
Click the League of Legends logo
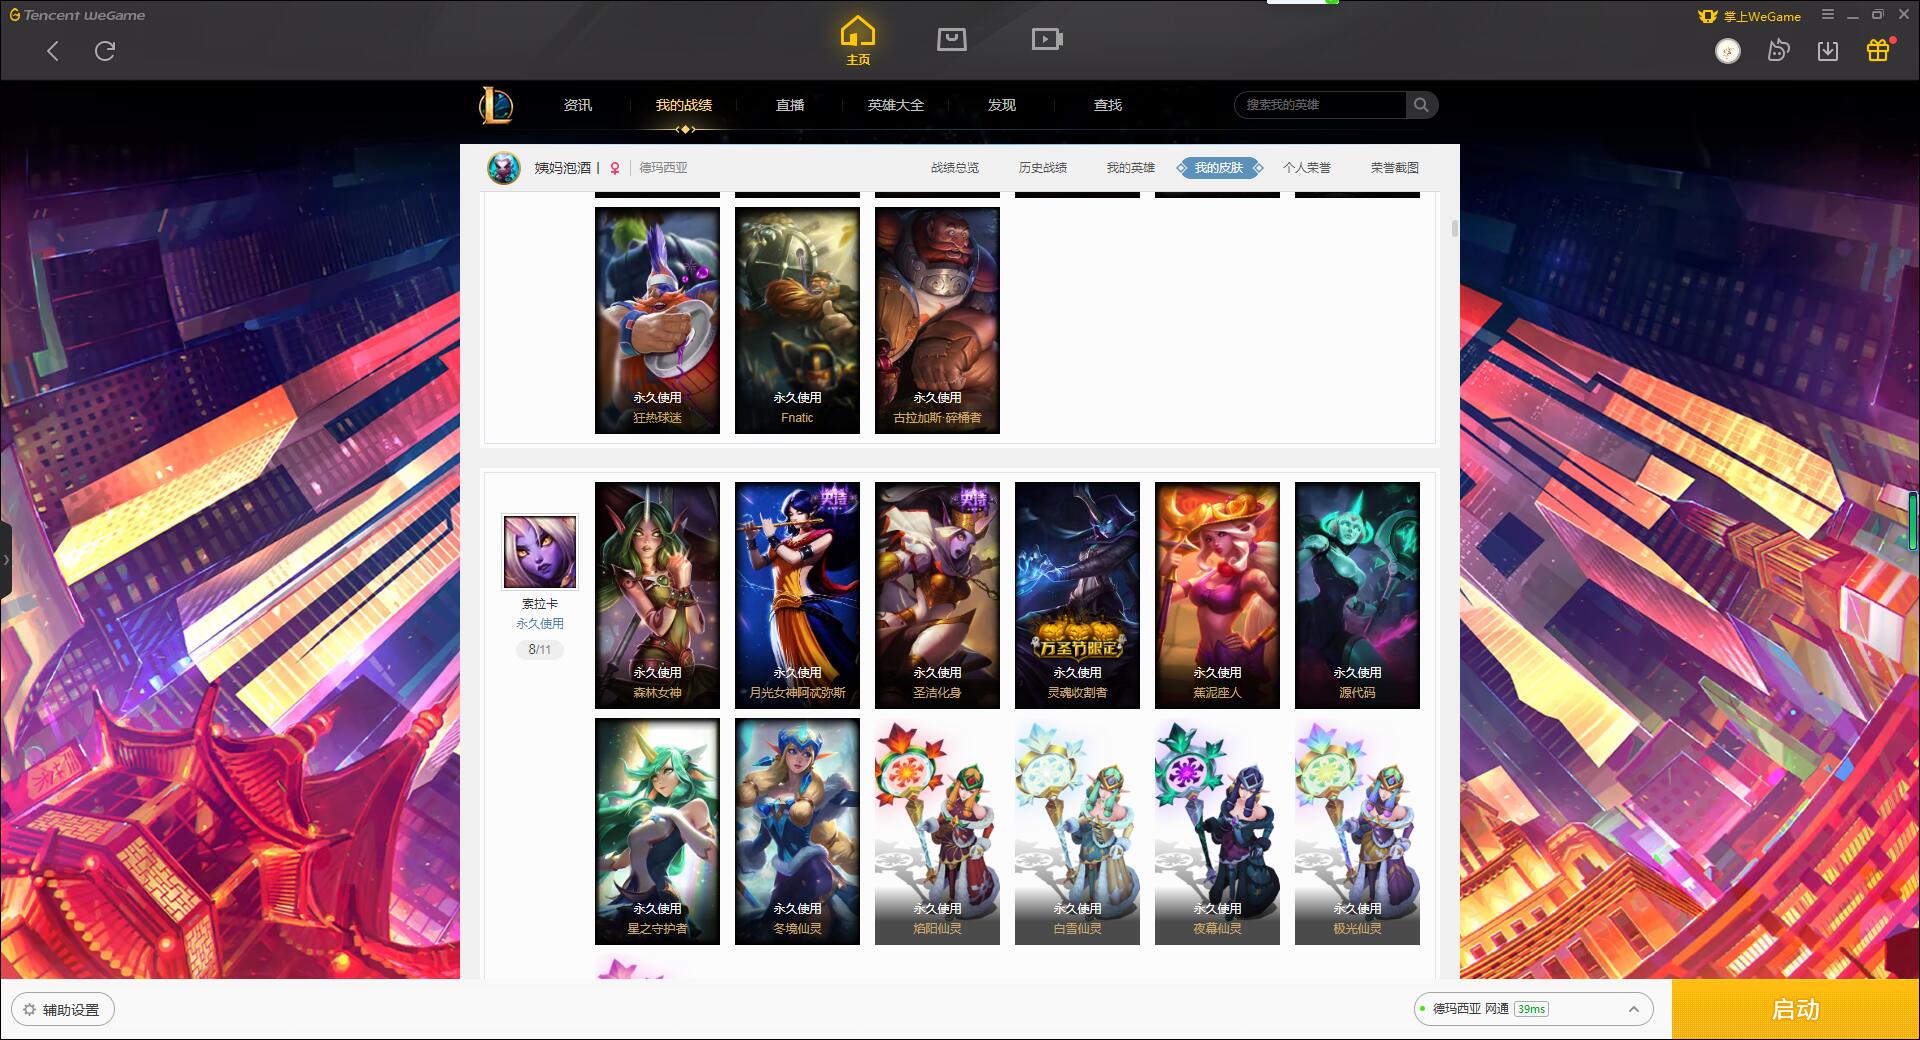point(496,105)
